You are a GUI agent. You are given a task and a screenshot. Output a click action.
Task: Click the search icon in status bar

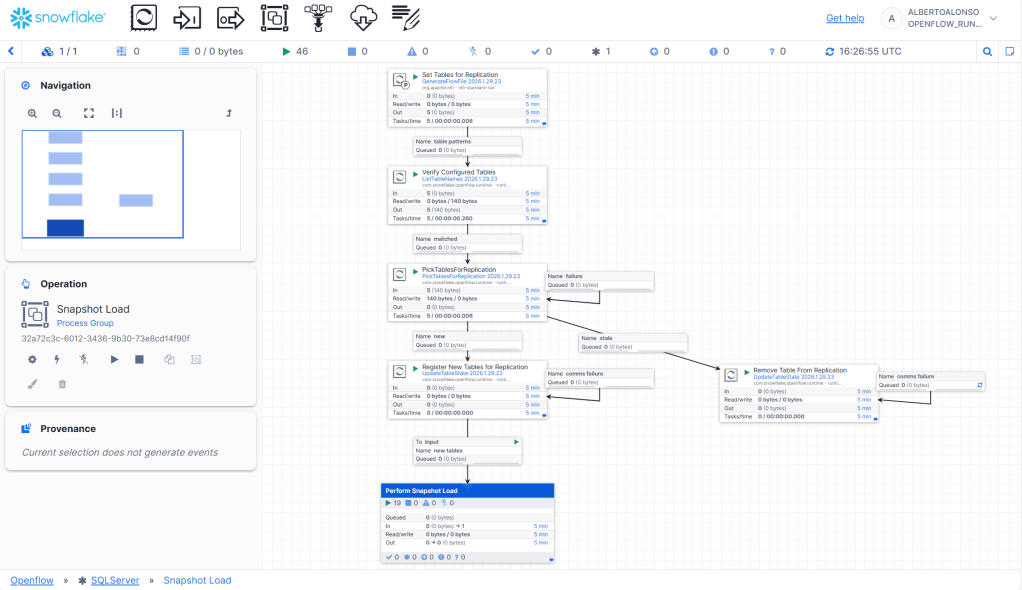pos(987,51)
